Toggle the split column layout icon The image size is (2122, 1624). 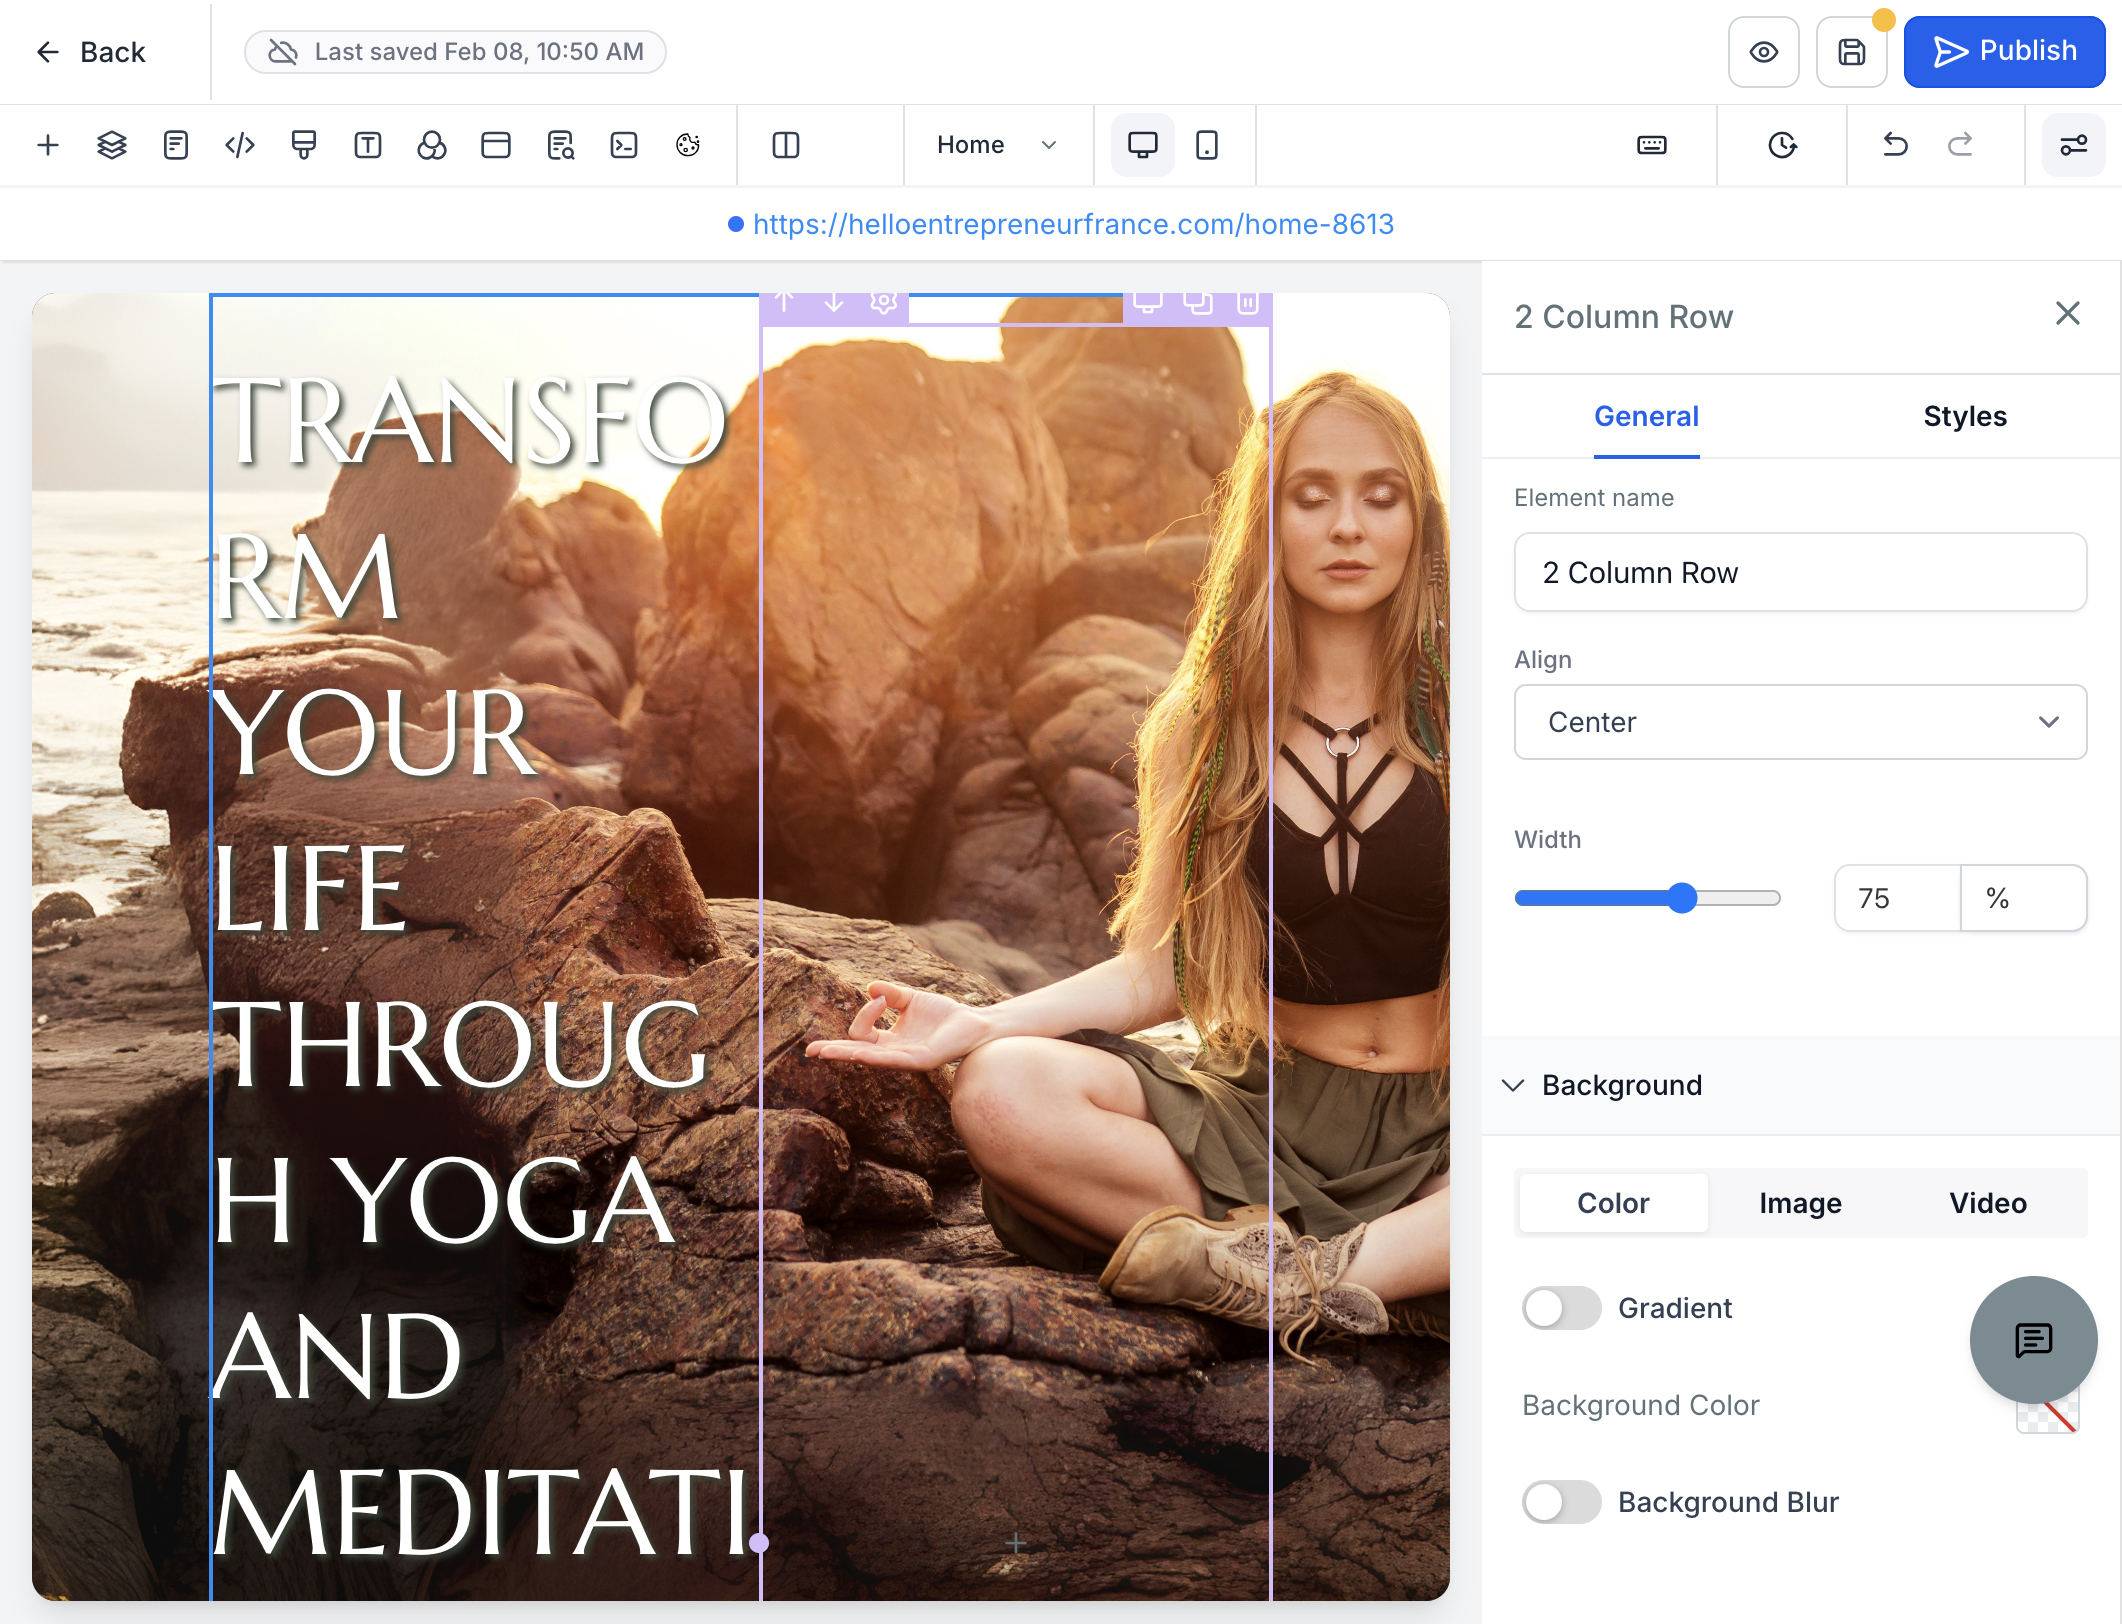786,146
